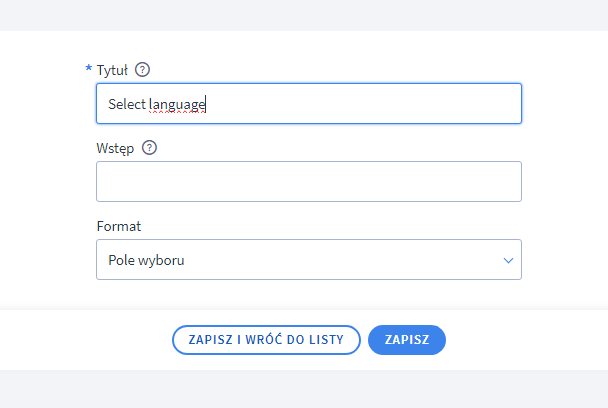
Task: Show tooltip for the intro field help
Action: point(150,148)
